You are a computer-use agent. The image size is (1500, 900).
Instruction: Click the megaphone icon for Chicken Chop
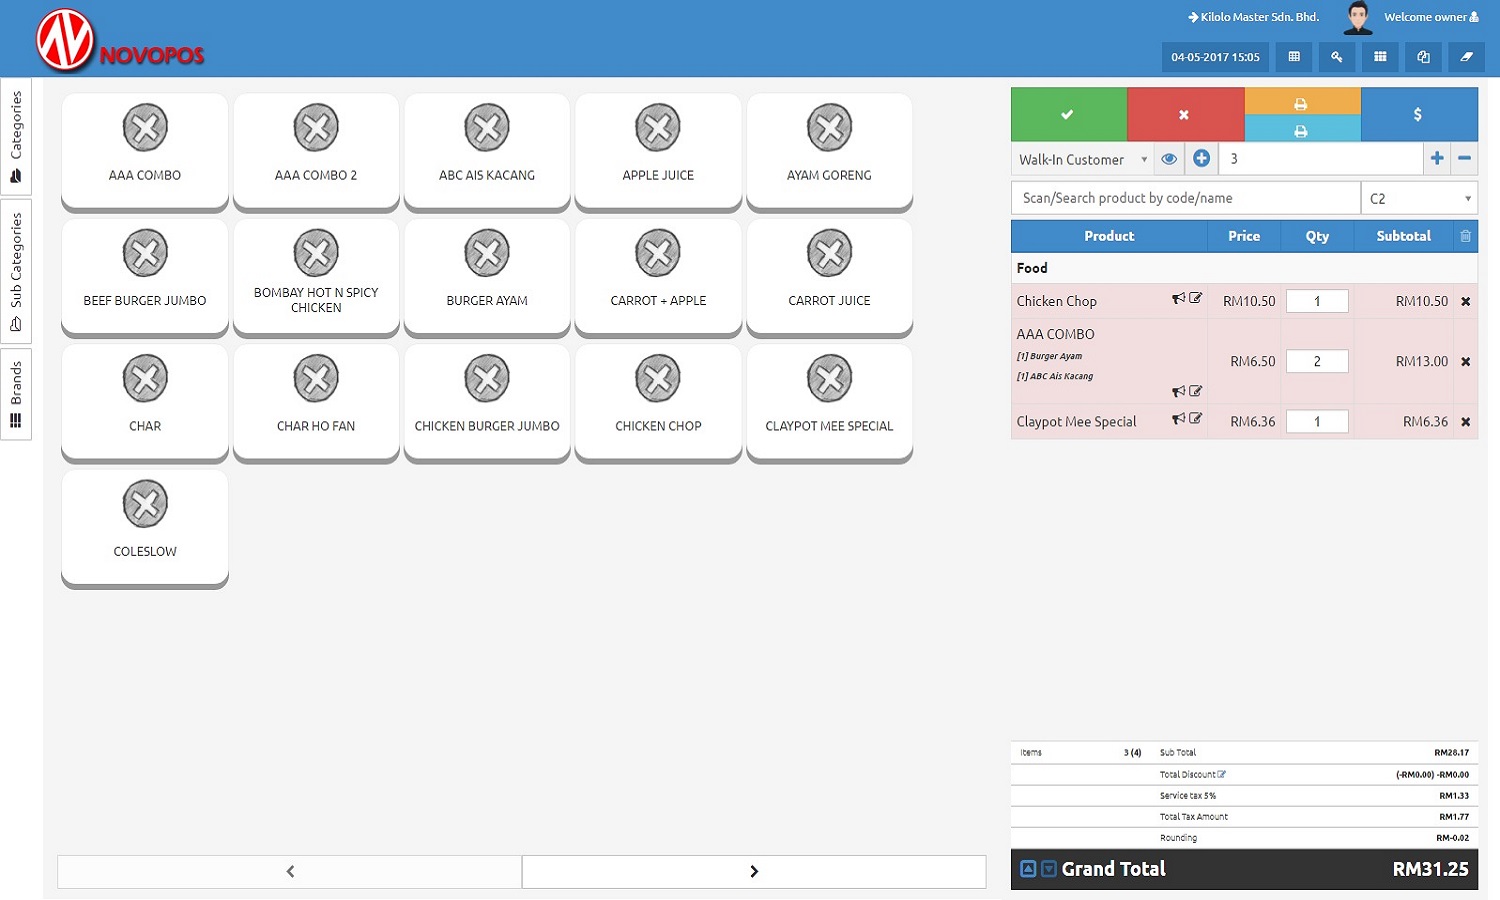1179,298
